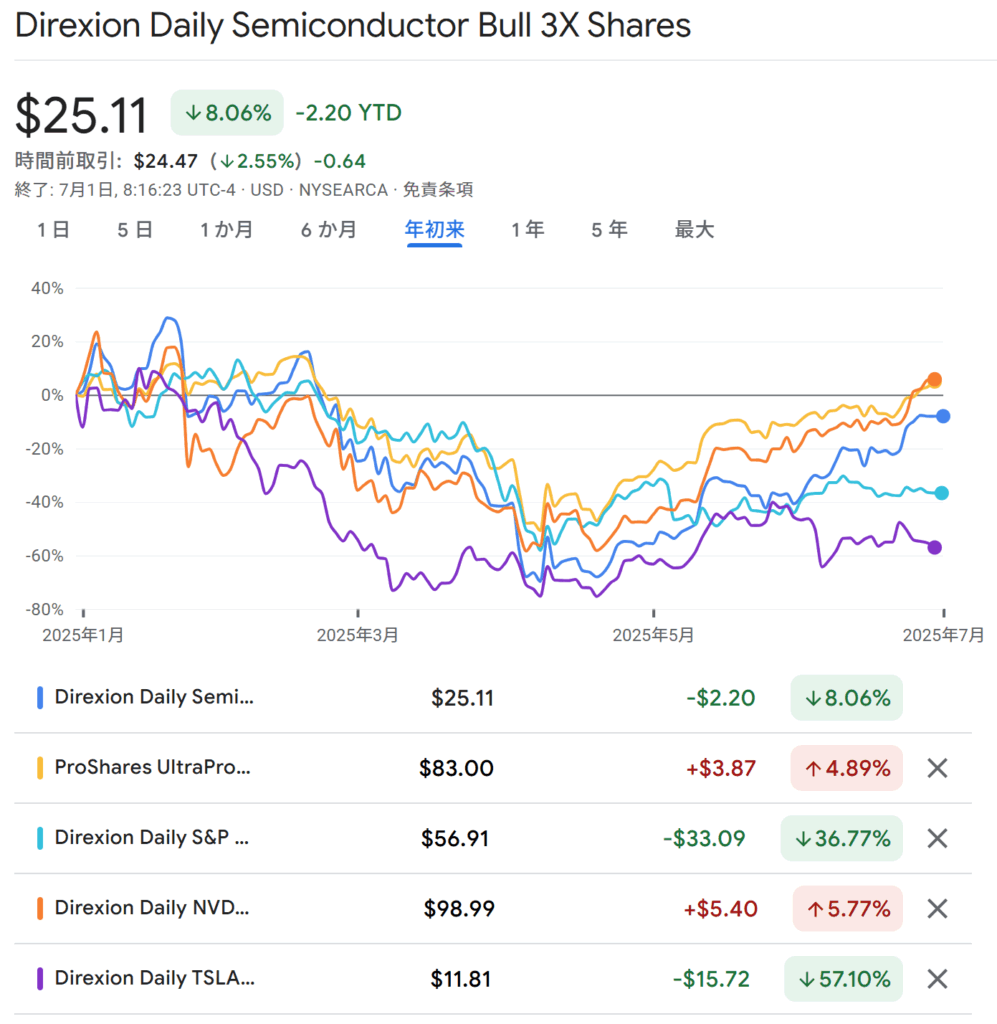Click the purple swatch beside Direxion Daily TSLA
Image resolution: width=997 pixels, height=1024 pixels.
click(40, 978)
